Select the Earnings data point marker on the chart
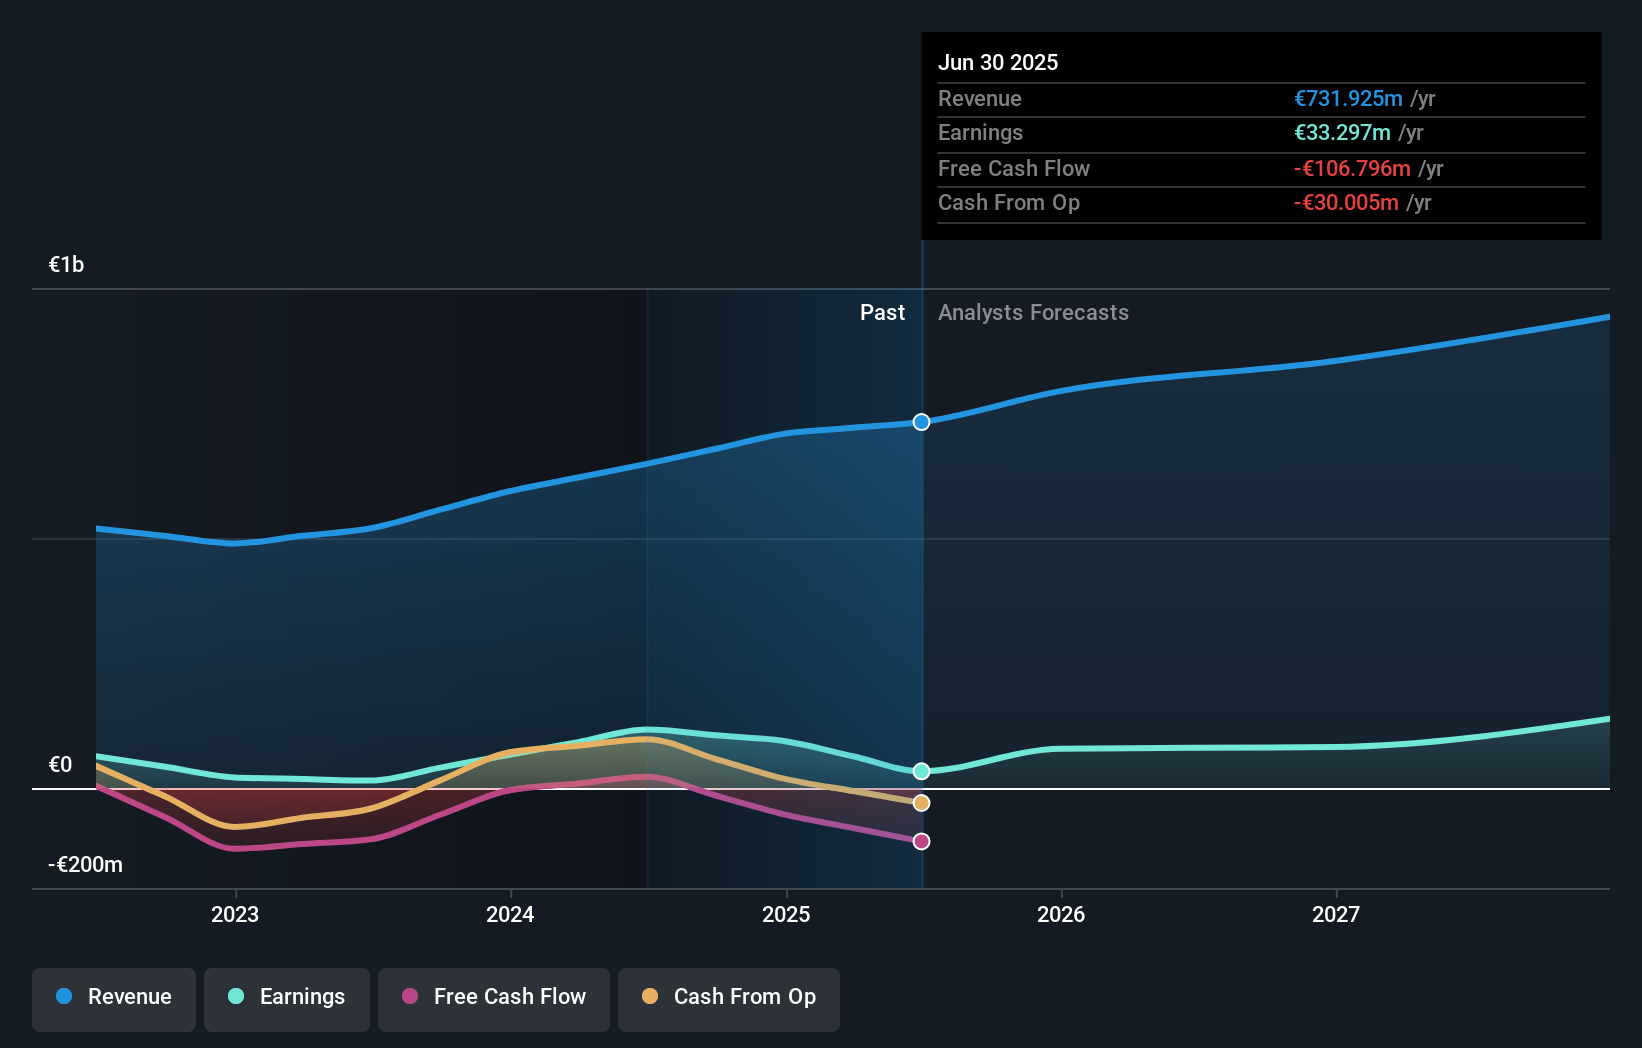This screenshot has width=1642, height=1048. [x=920, y=770]
